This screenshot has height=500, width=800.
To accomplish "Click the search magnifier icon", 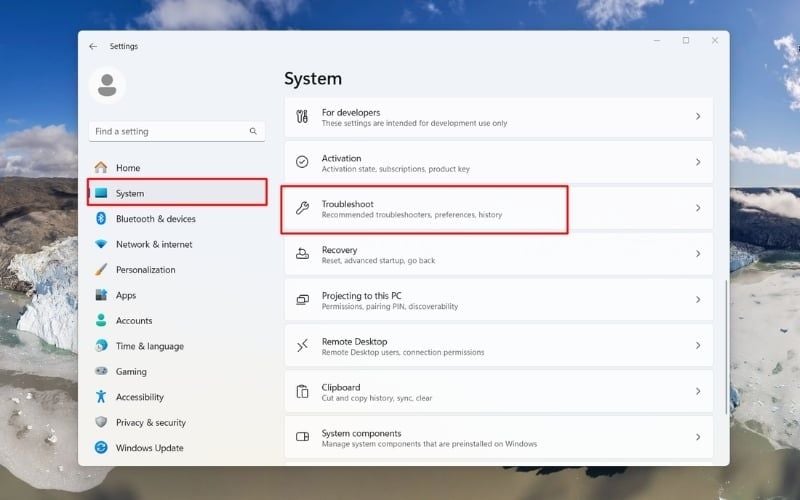I will (253, 131).
